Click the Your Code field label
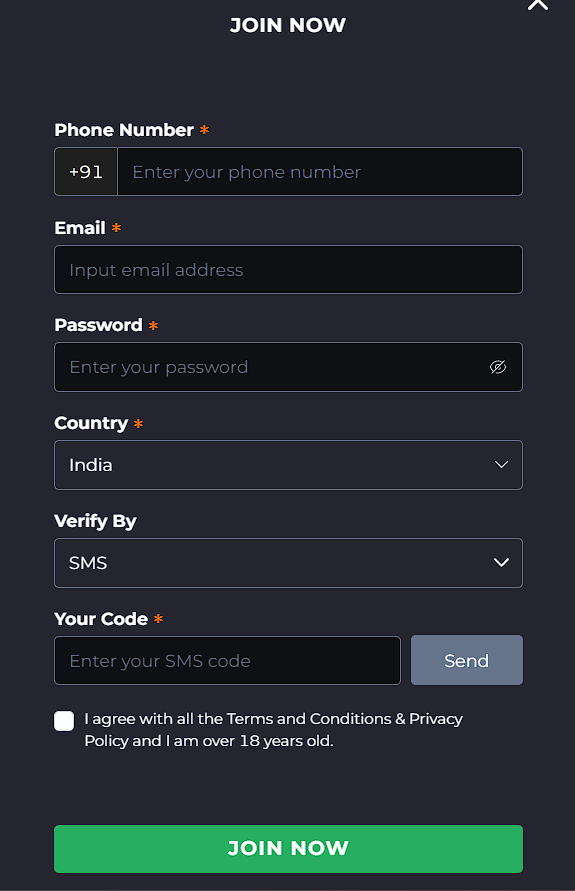 point(101,619)
